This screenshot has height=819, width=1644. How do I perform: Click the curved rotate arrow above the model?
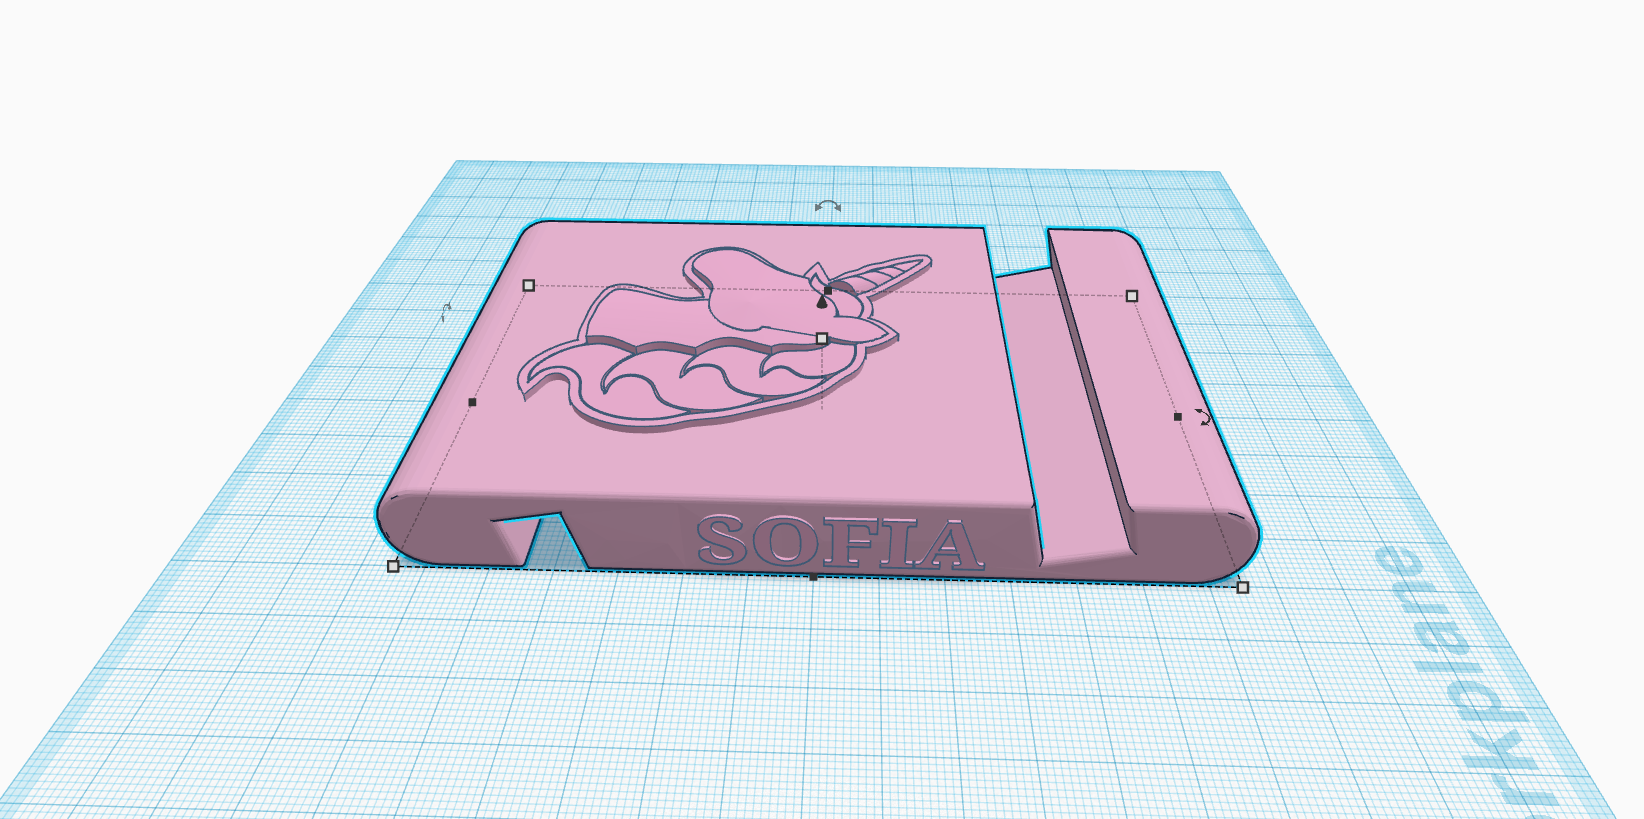pyautogui.click(x=827, y=207)
